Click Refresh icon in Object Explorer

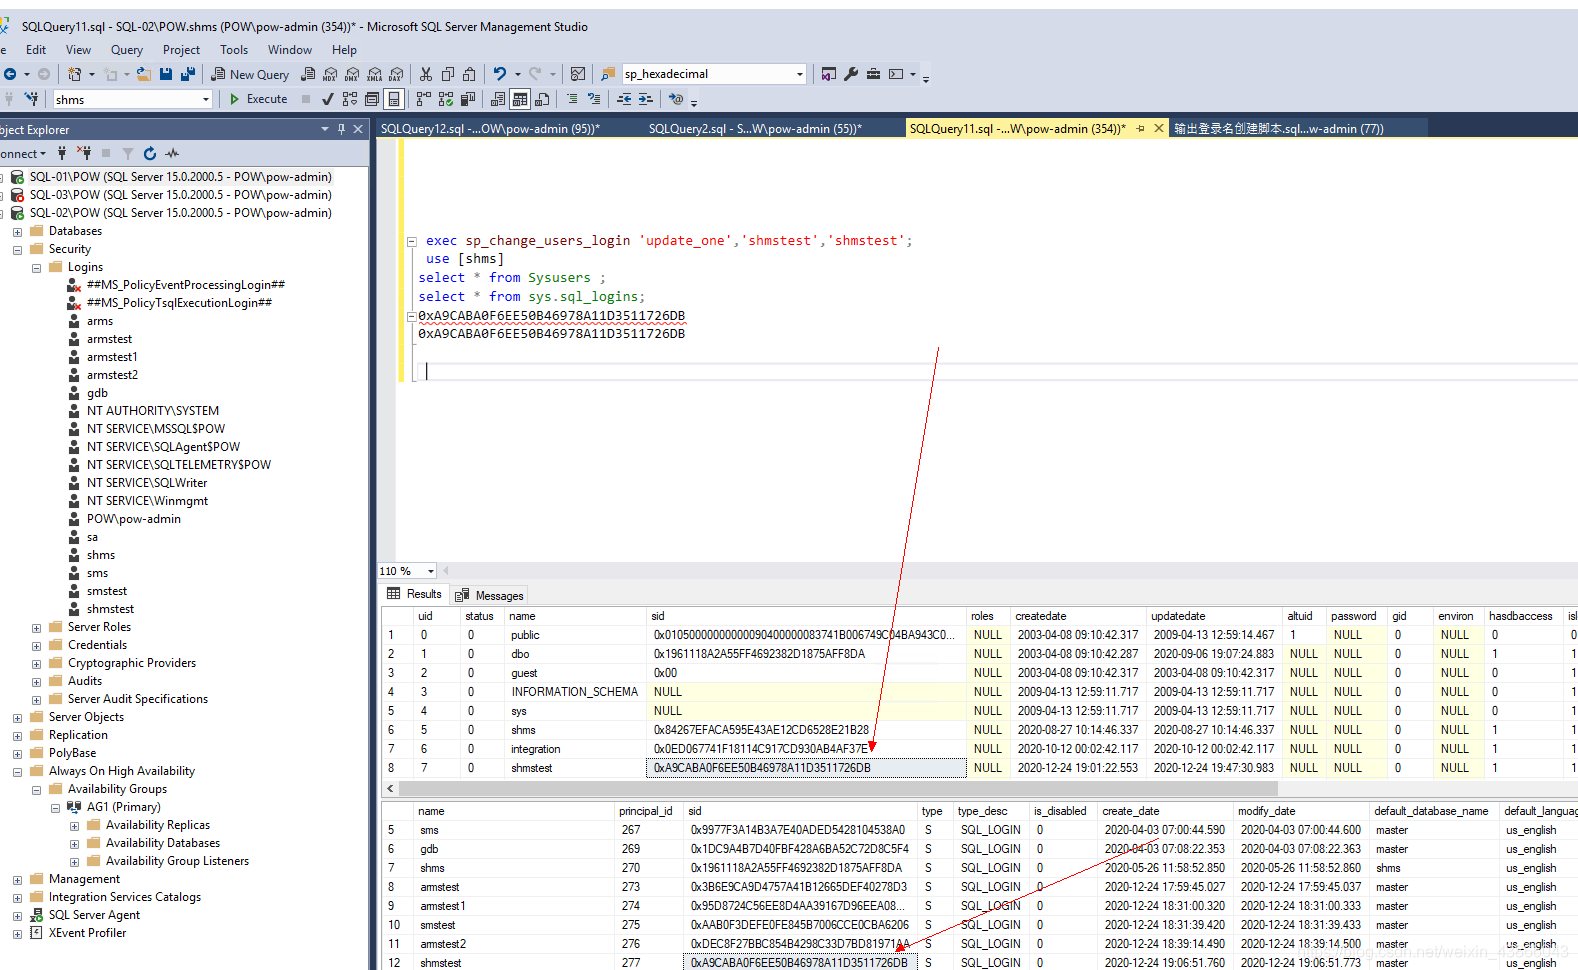(x=150, y=153)
